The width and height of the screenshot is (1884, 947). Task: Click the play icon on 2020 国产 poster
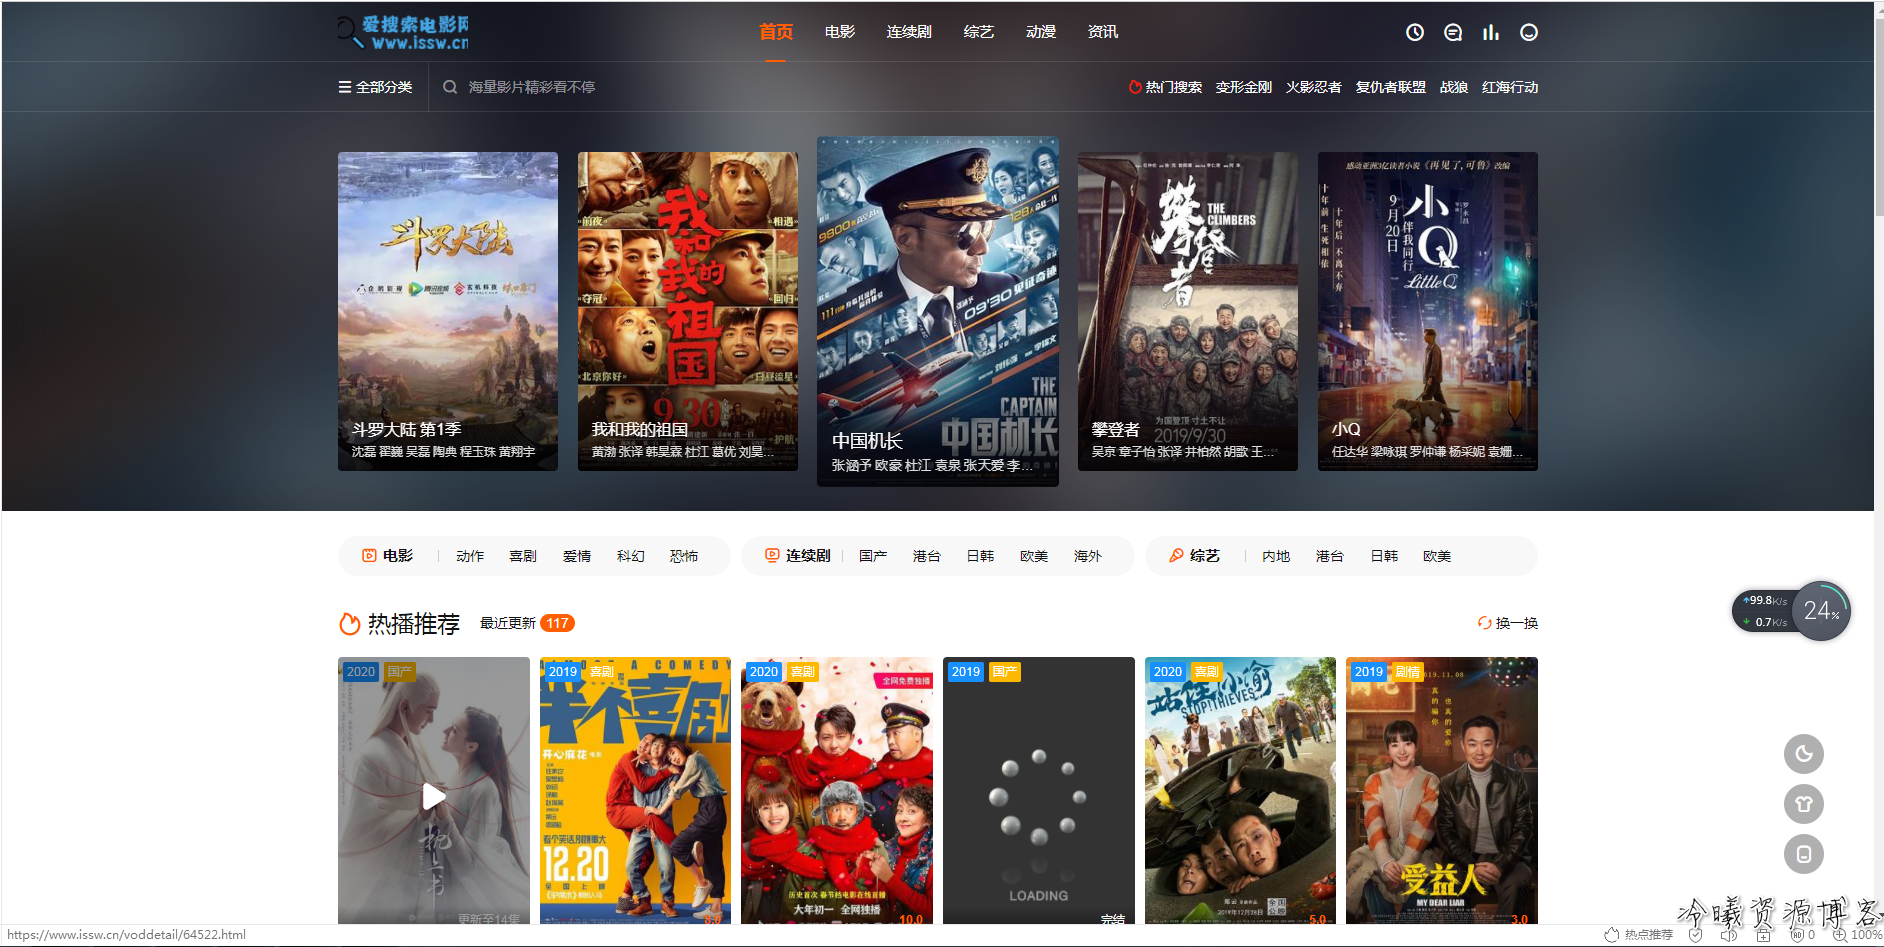[433, 796]
